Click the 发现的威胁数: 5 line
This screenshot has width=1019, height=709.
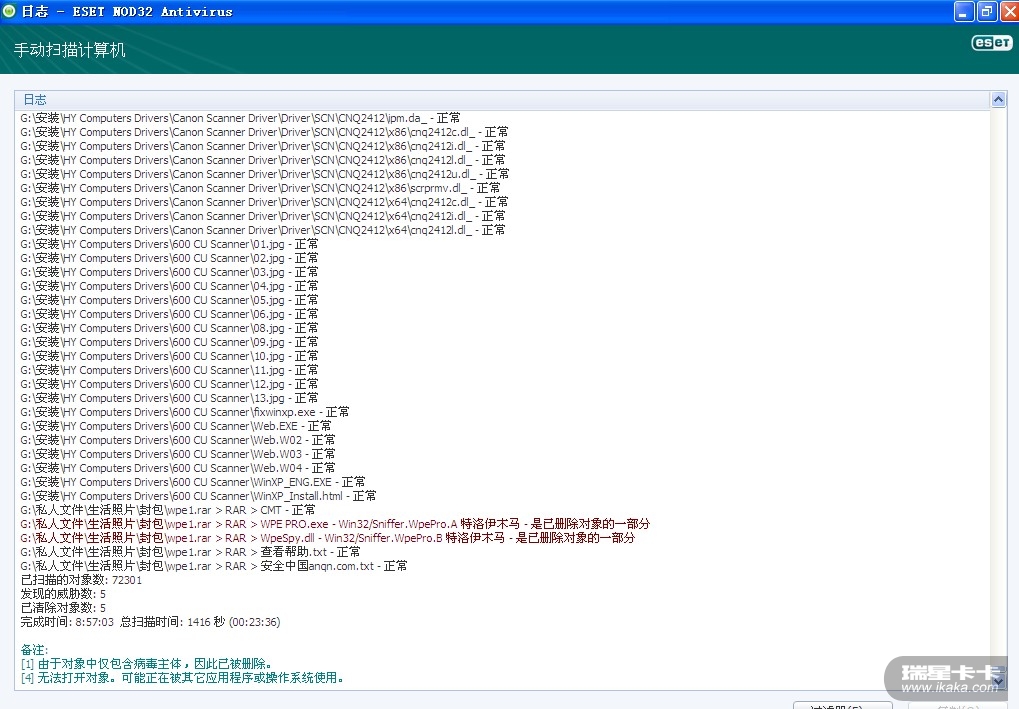click(x=63, y=595)
